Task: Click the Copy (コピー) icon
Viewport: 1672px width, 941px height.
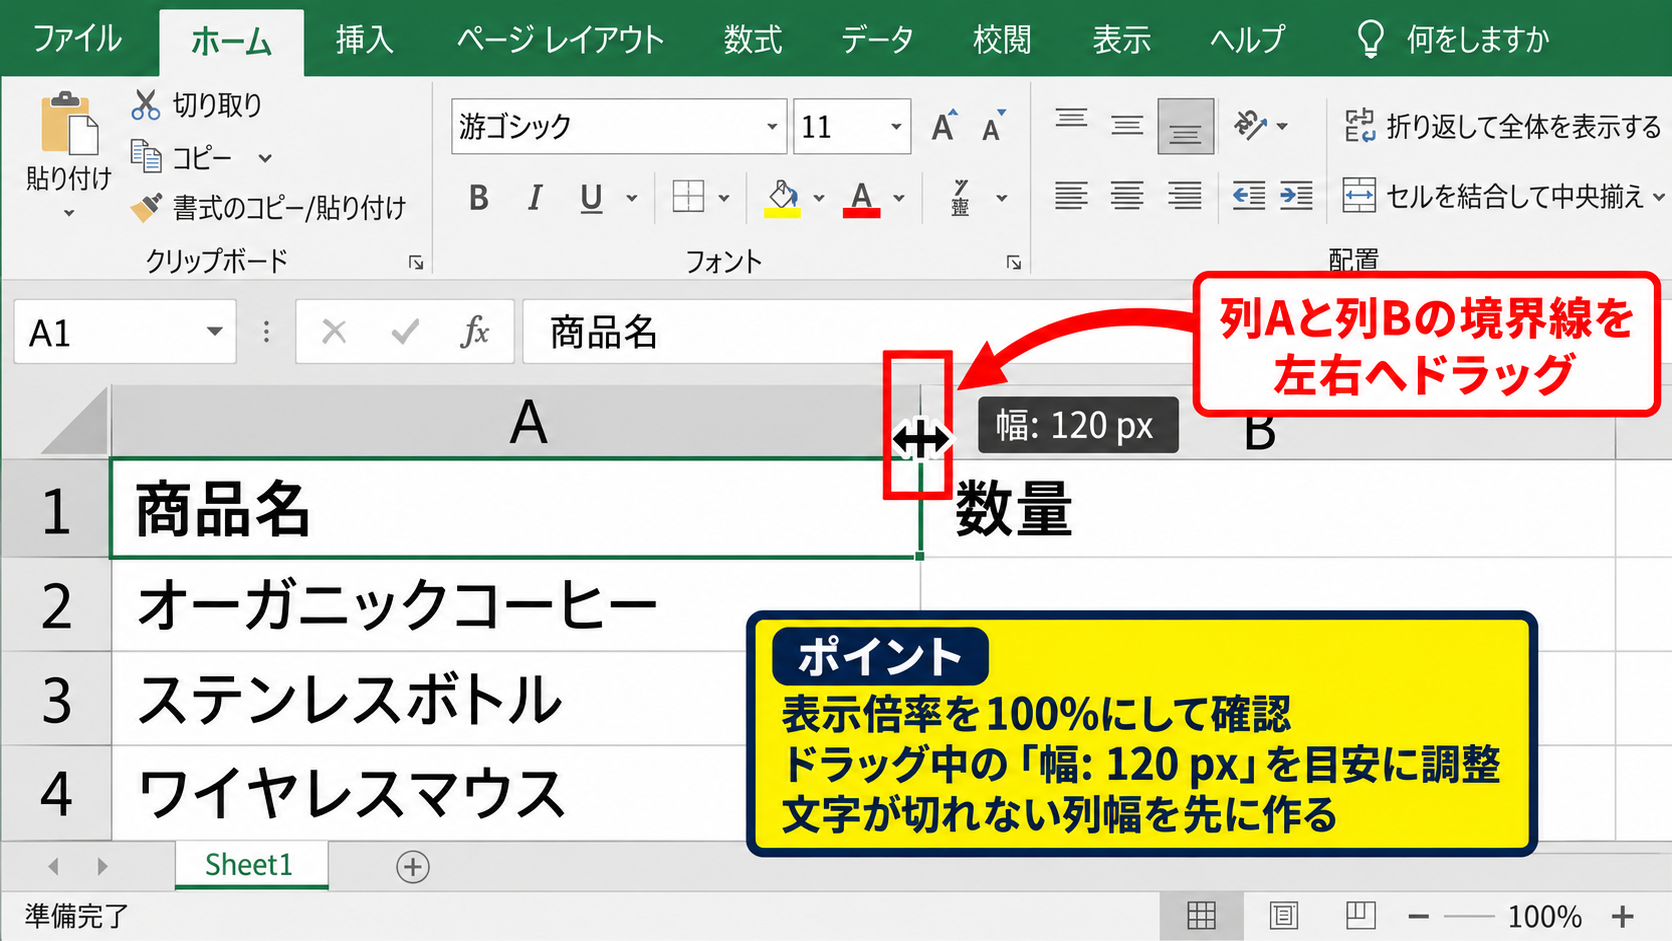Action: pyautogui.click(x=146, y=156)
